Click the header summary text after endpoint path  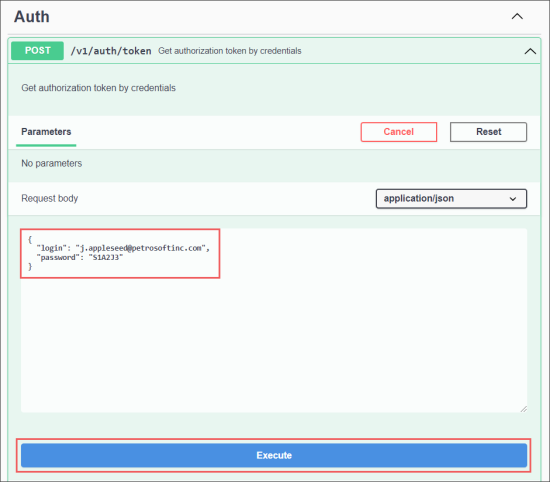[229, 51]
